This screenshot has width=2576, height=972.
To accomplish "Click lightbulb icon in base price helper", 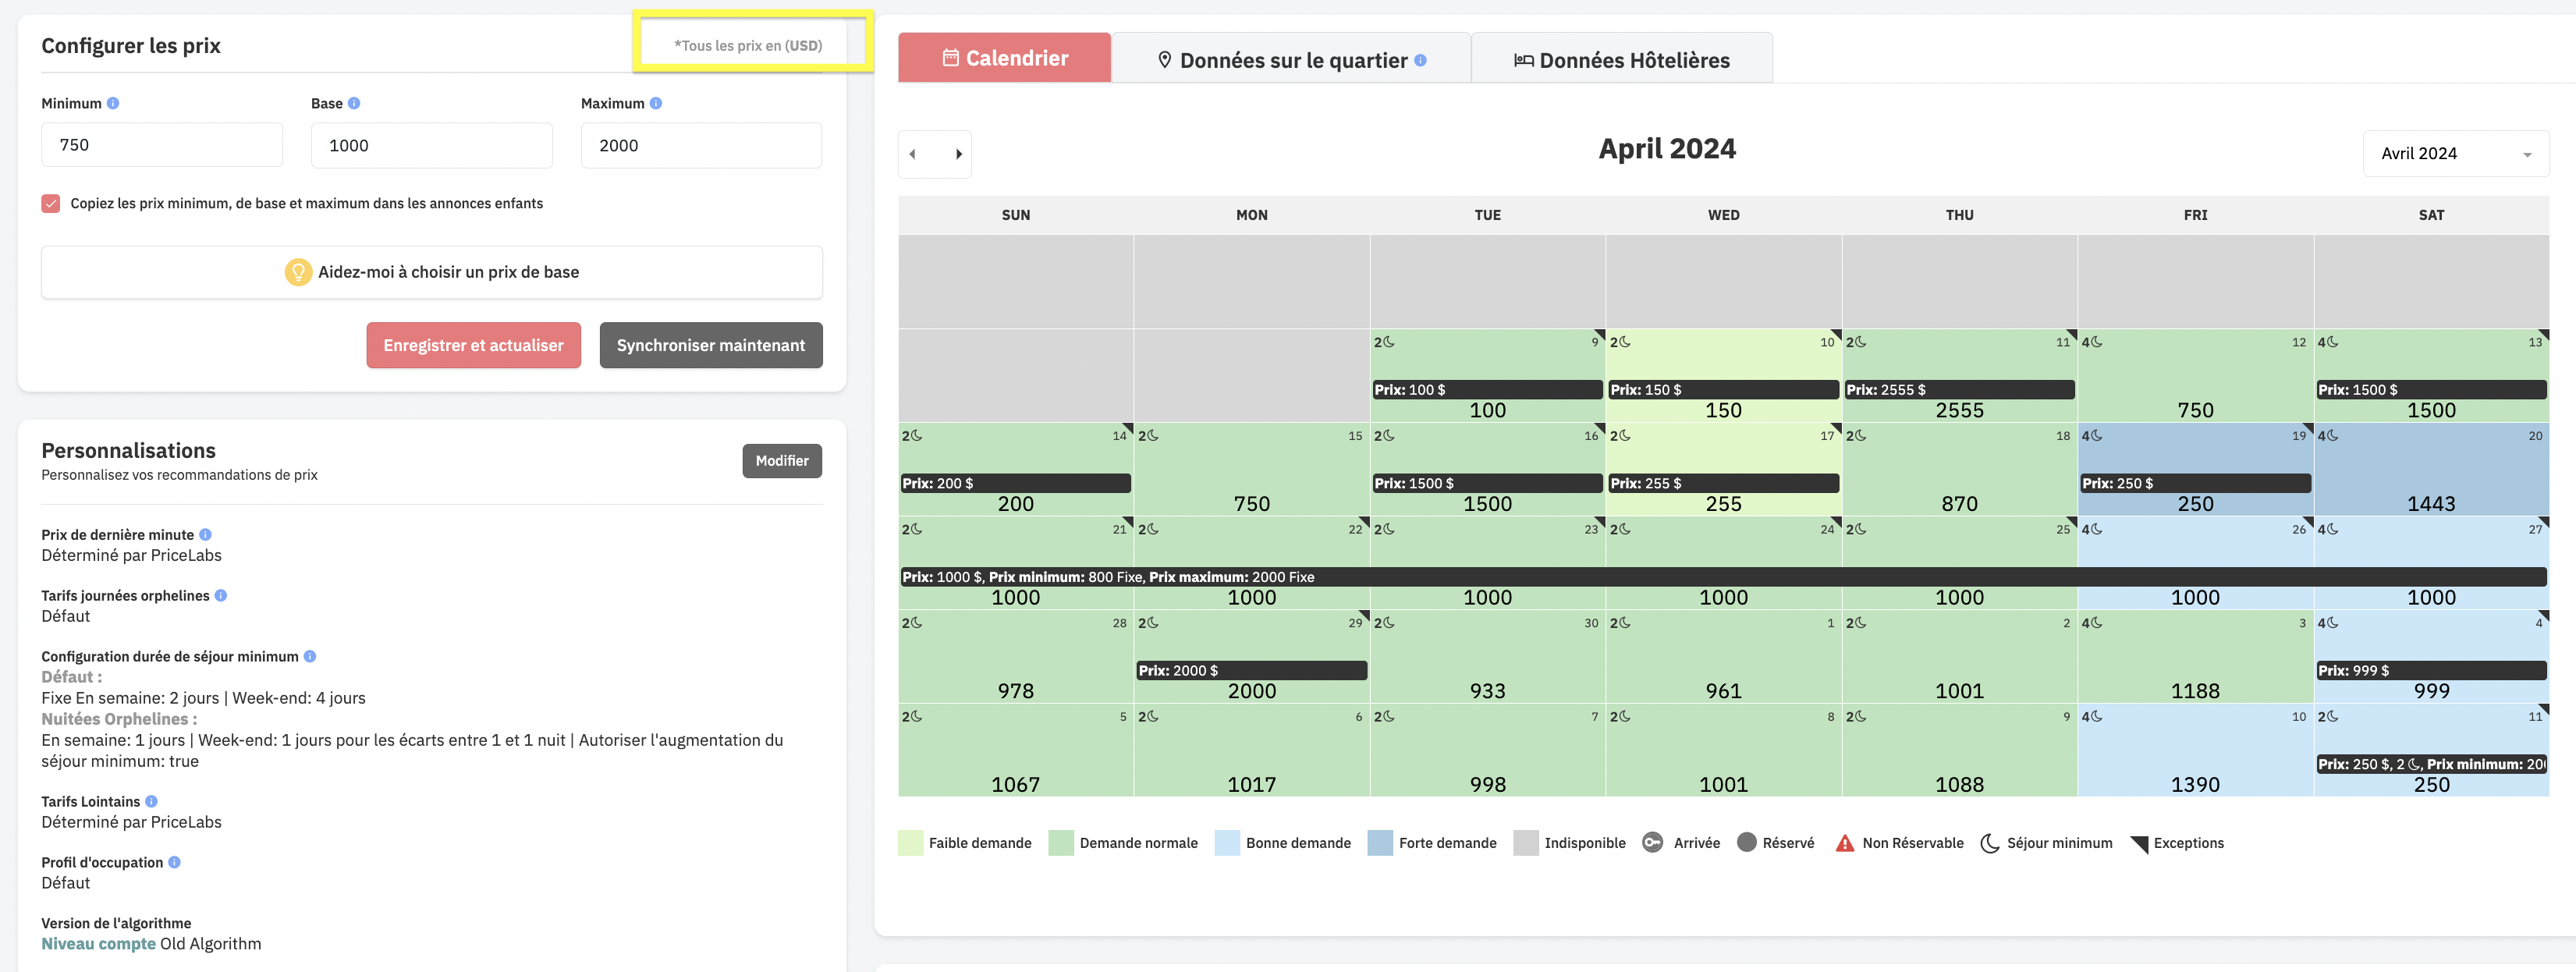I will pos(297,272).
